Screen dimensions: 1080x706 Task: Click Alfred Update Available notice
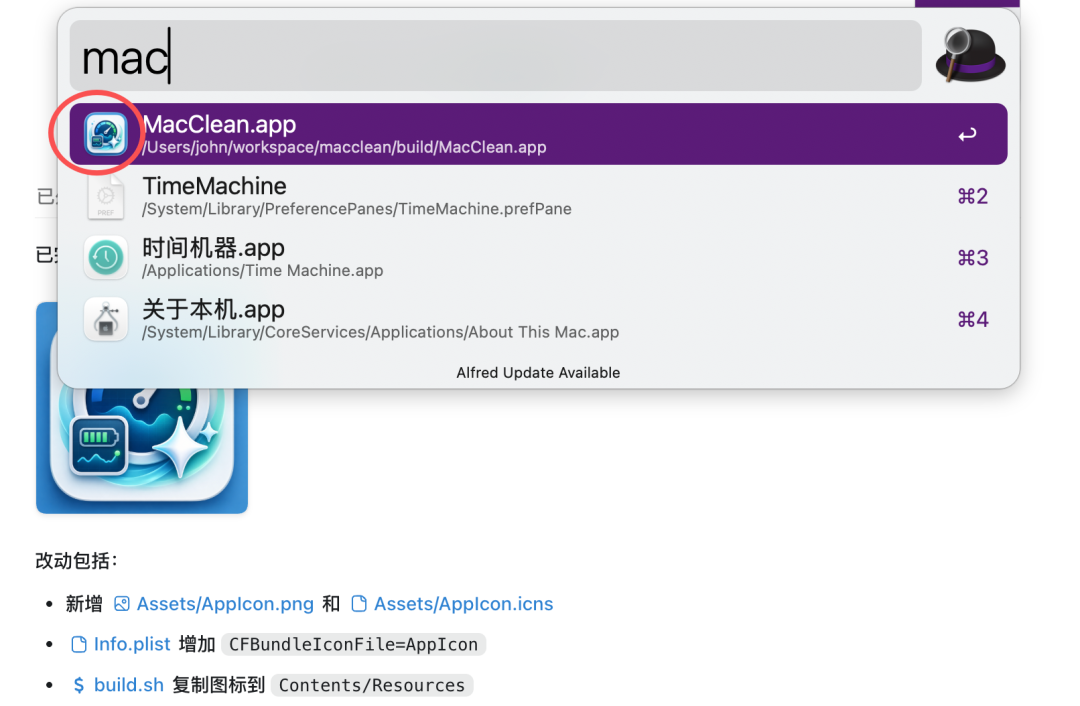point(538,373)
